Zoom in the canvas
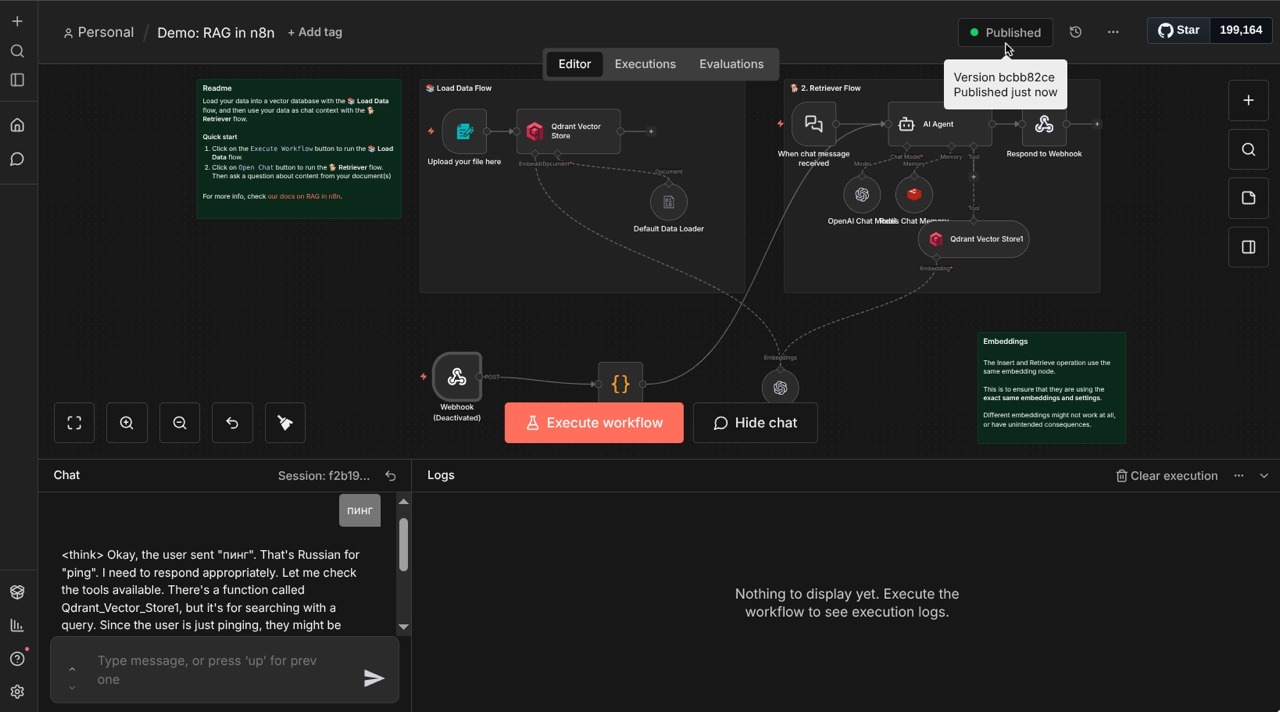Viewport: 1280px width, 712px height. 127,423
